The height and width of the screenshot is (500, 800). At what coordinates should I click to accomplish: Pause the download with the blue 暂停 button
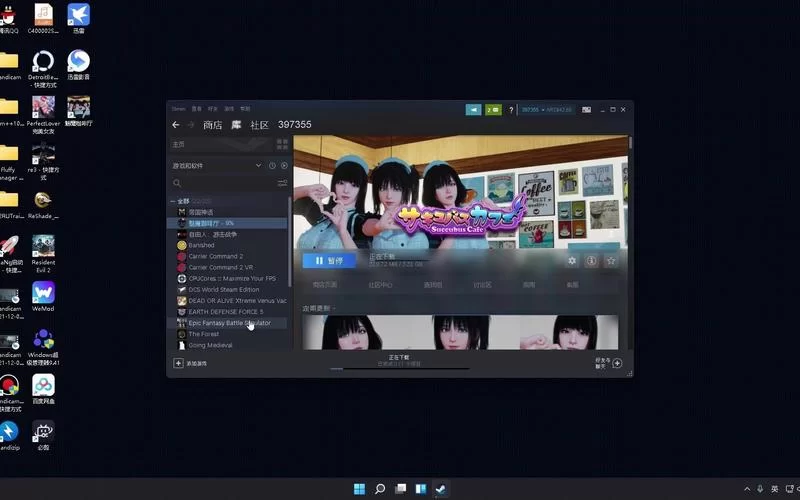pos(330,261)
